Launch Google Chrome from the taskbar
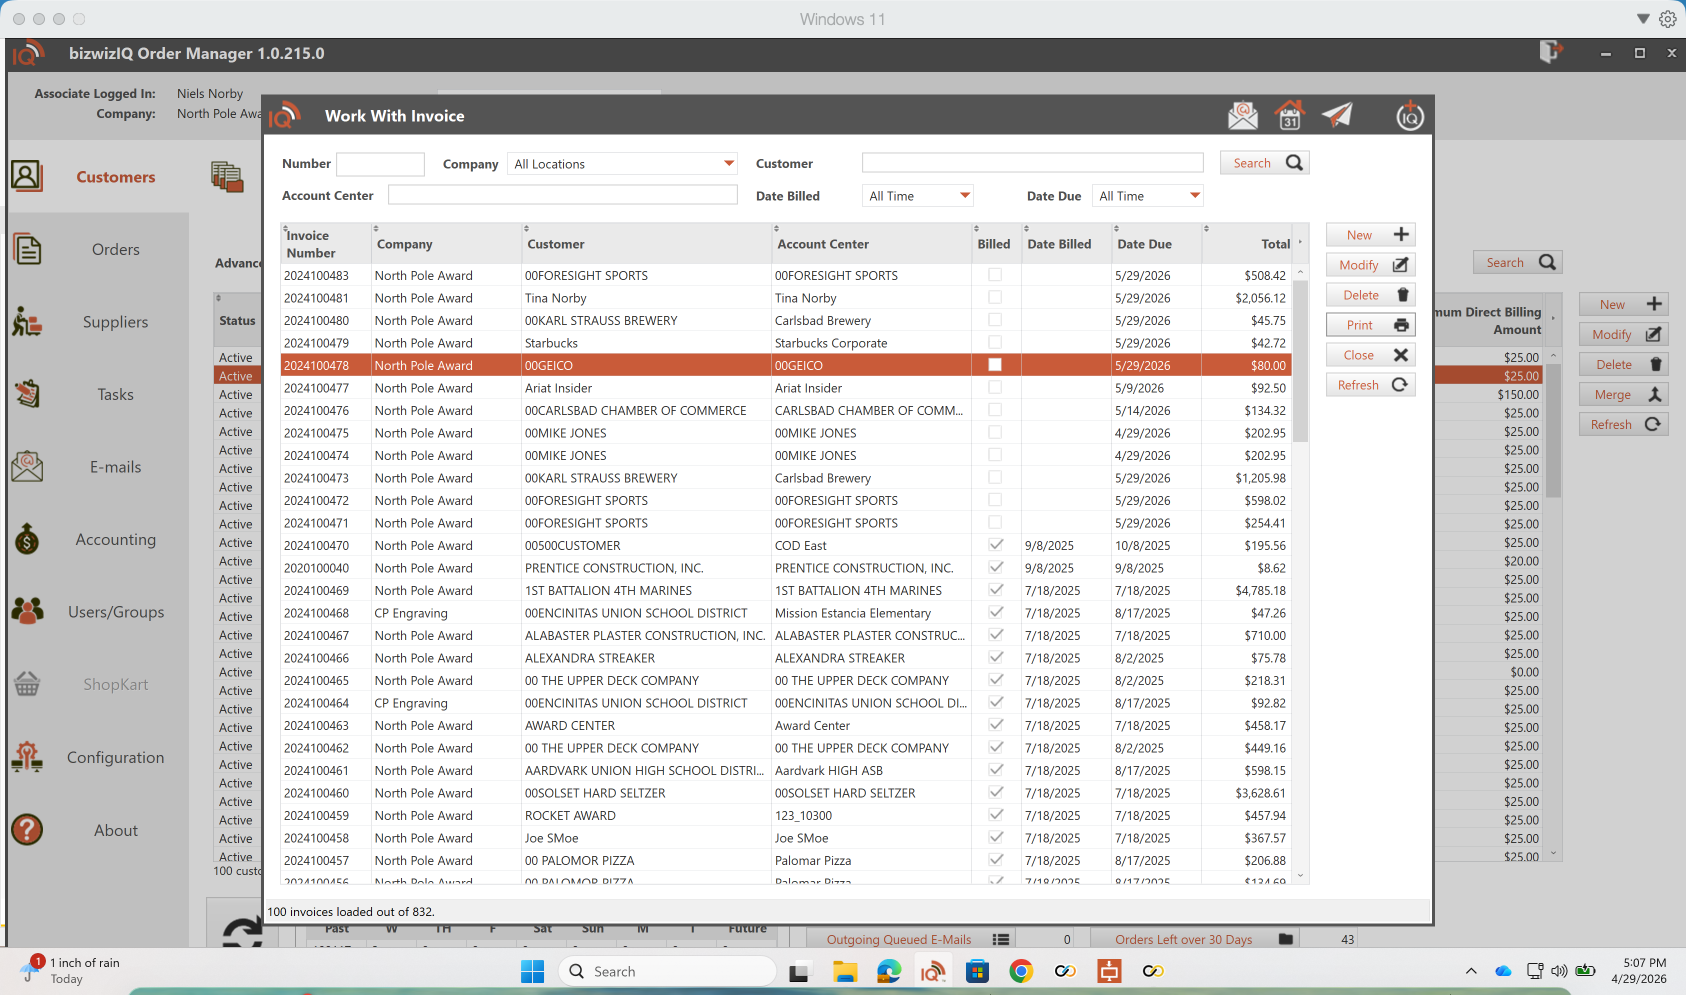 click(1020, 971)
